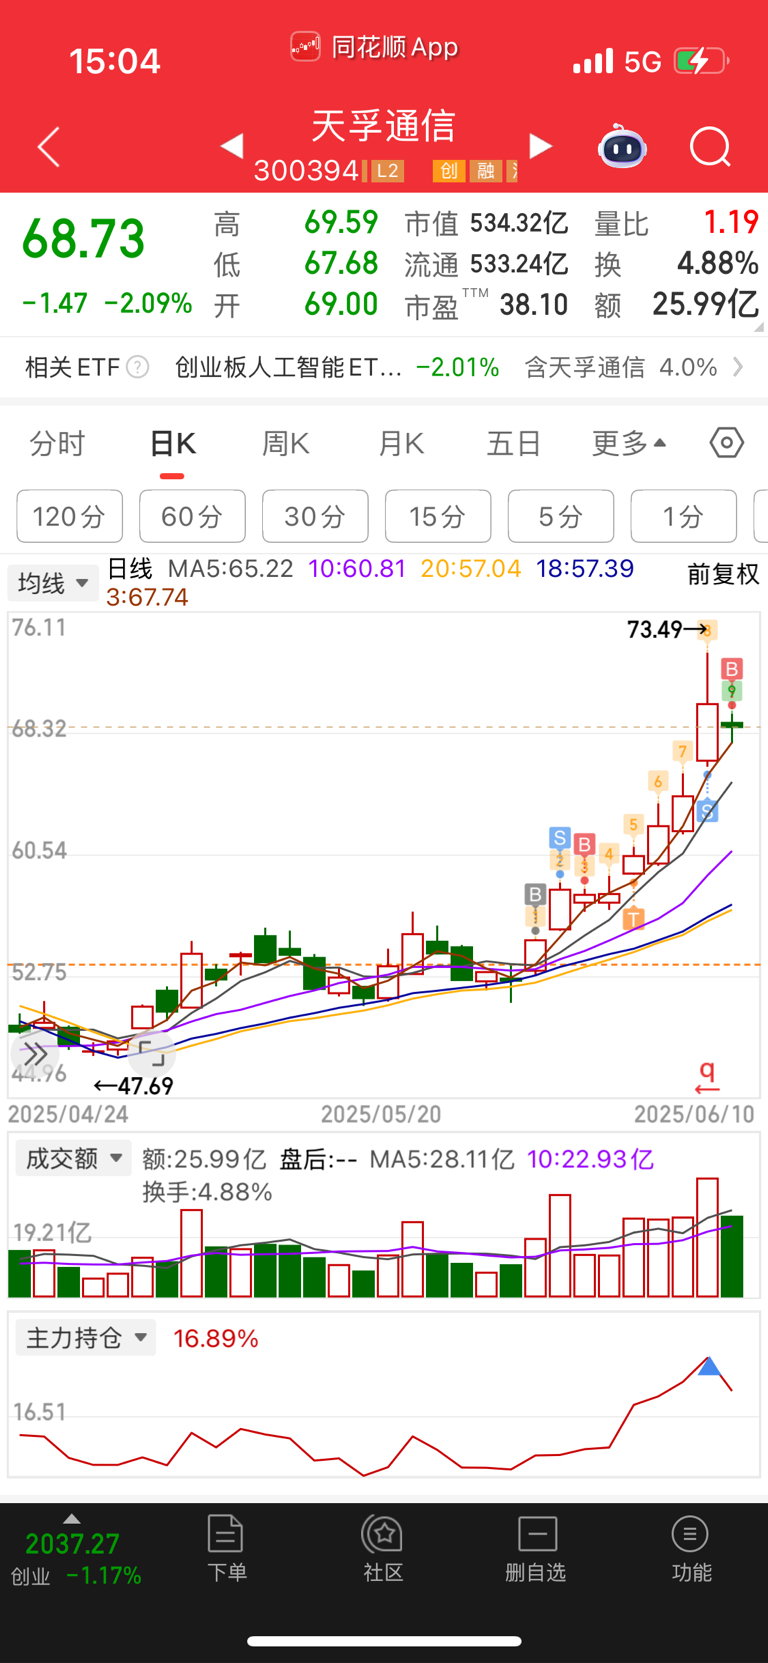Tap the L2 level badge
Viewport: 768px width, 1663px height.
tap(387, 171)
